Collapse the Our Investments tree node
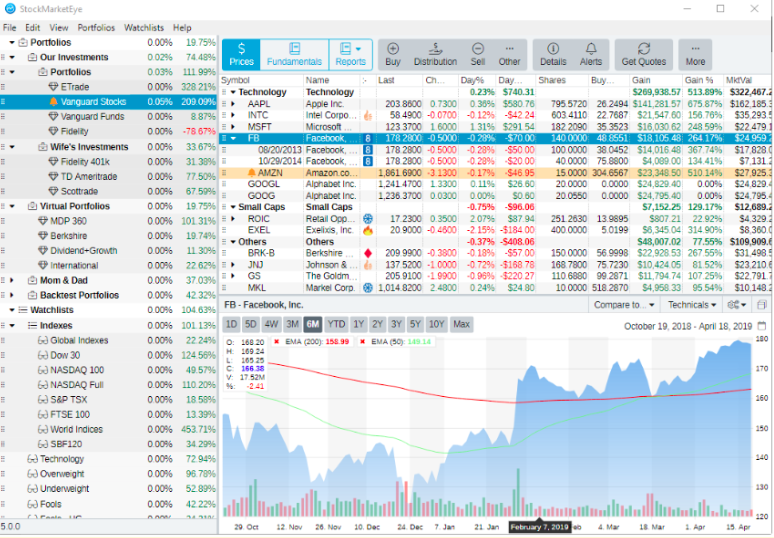This screenshot has height=538, width=774. pos(12,57)
